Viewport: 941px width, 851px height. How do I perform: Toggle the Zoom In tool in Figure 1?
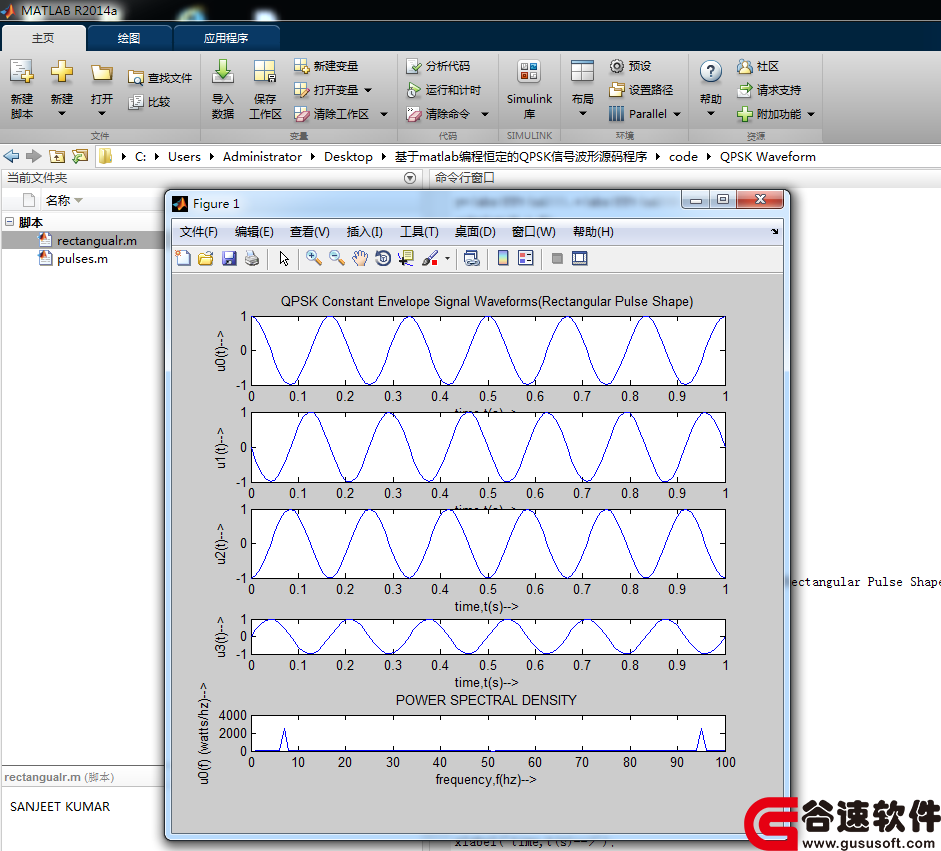click(x=313, y=259)
